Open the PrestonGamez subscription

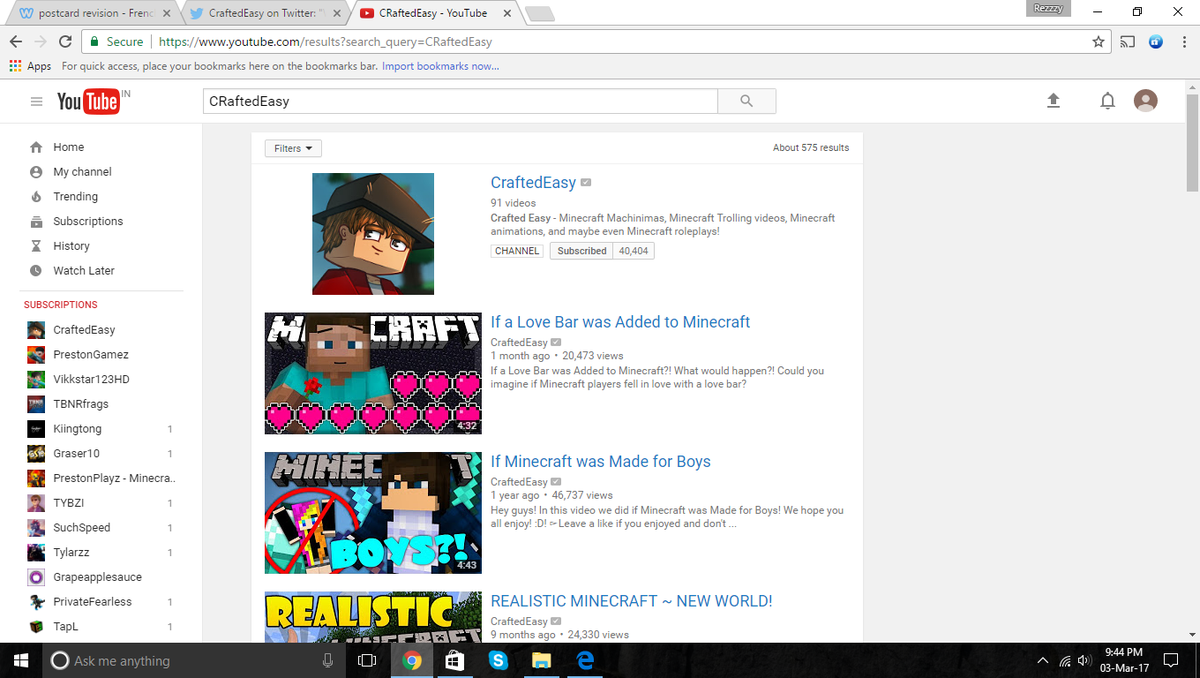91,354
